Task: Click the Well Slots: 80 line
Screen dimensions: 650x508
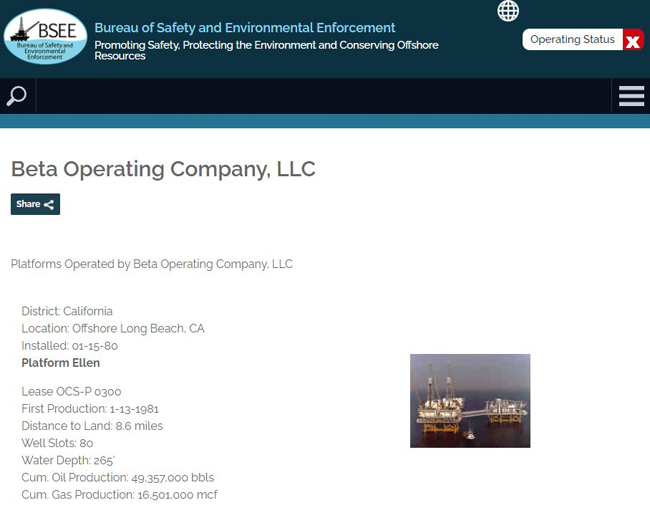Action: tap(57, 443)
